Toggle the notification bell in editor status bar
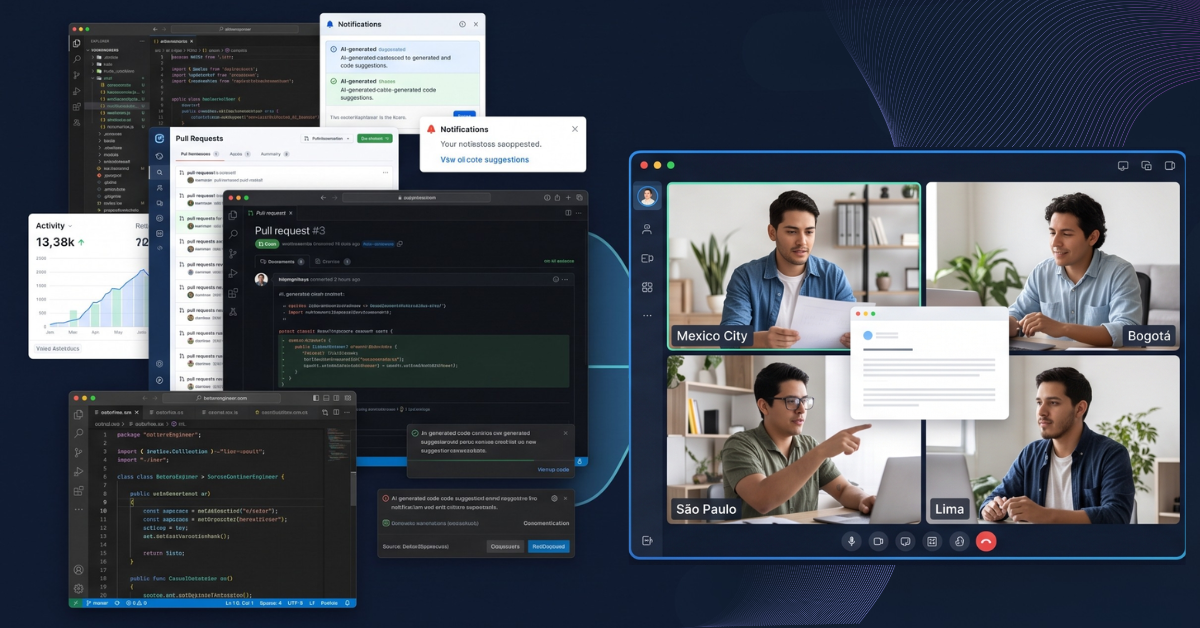 (346, 603)
